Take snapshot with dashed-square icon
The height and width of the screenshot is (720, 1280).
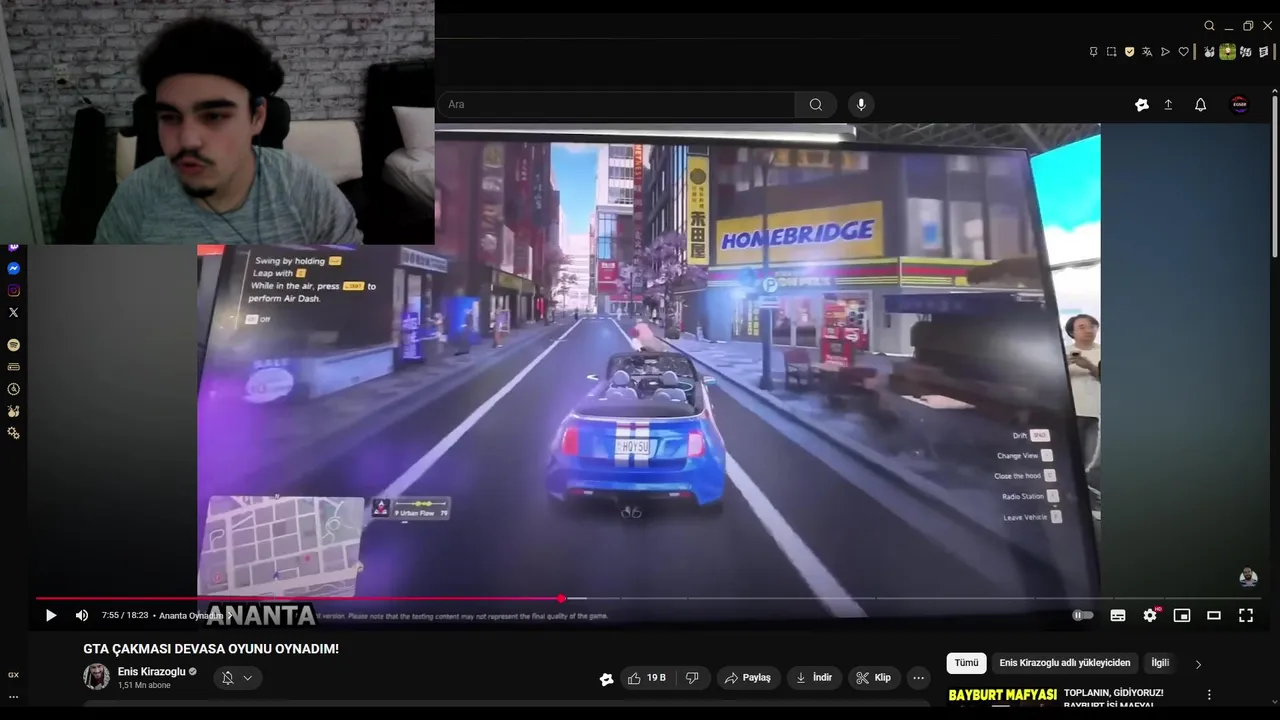(x=1111, y=52)
